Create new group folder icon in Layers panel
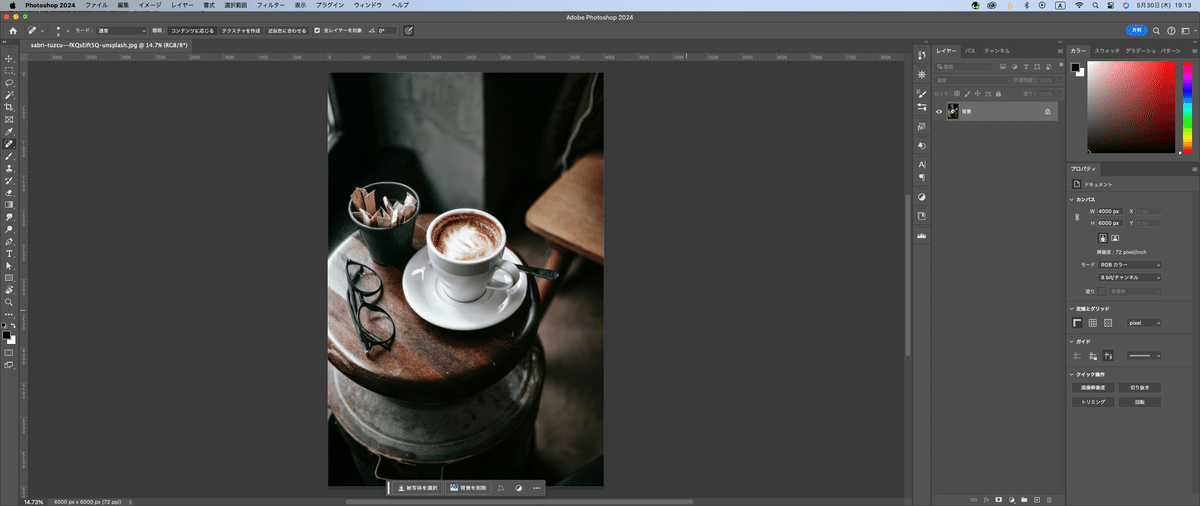 point(1024,499)
